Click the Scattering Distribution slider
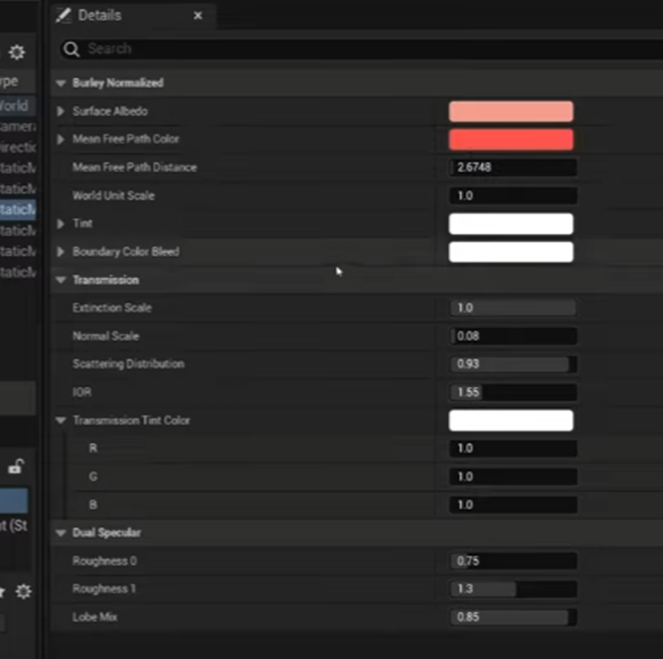 tap(513, 364)
